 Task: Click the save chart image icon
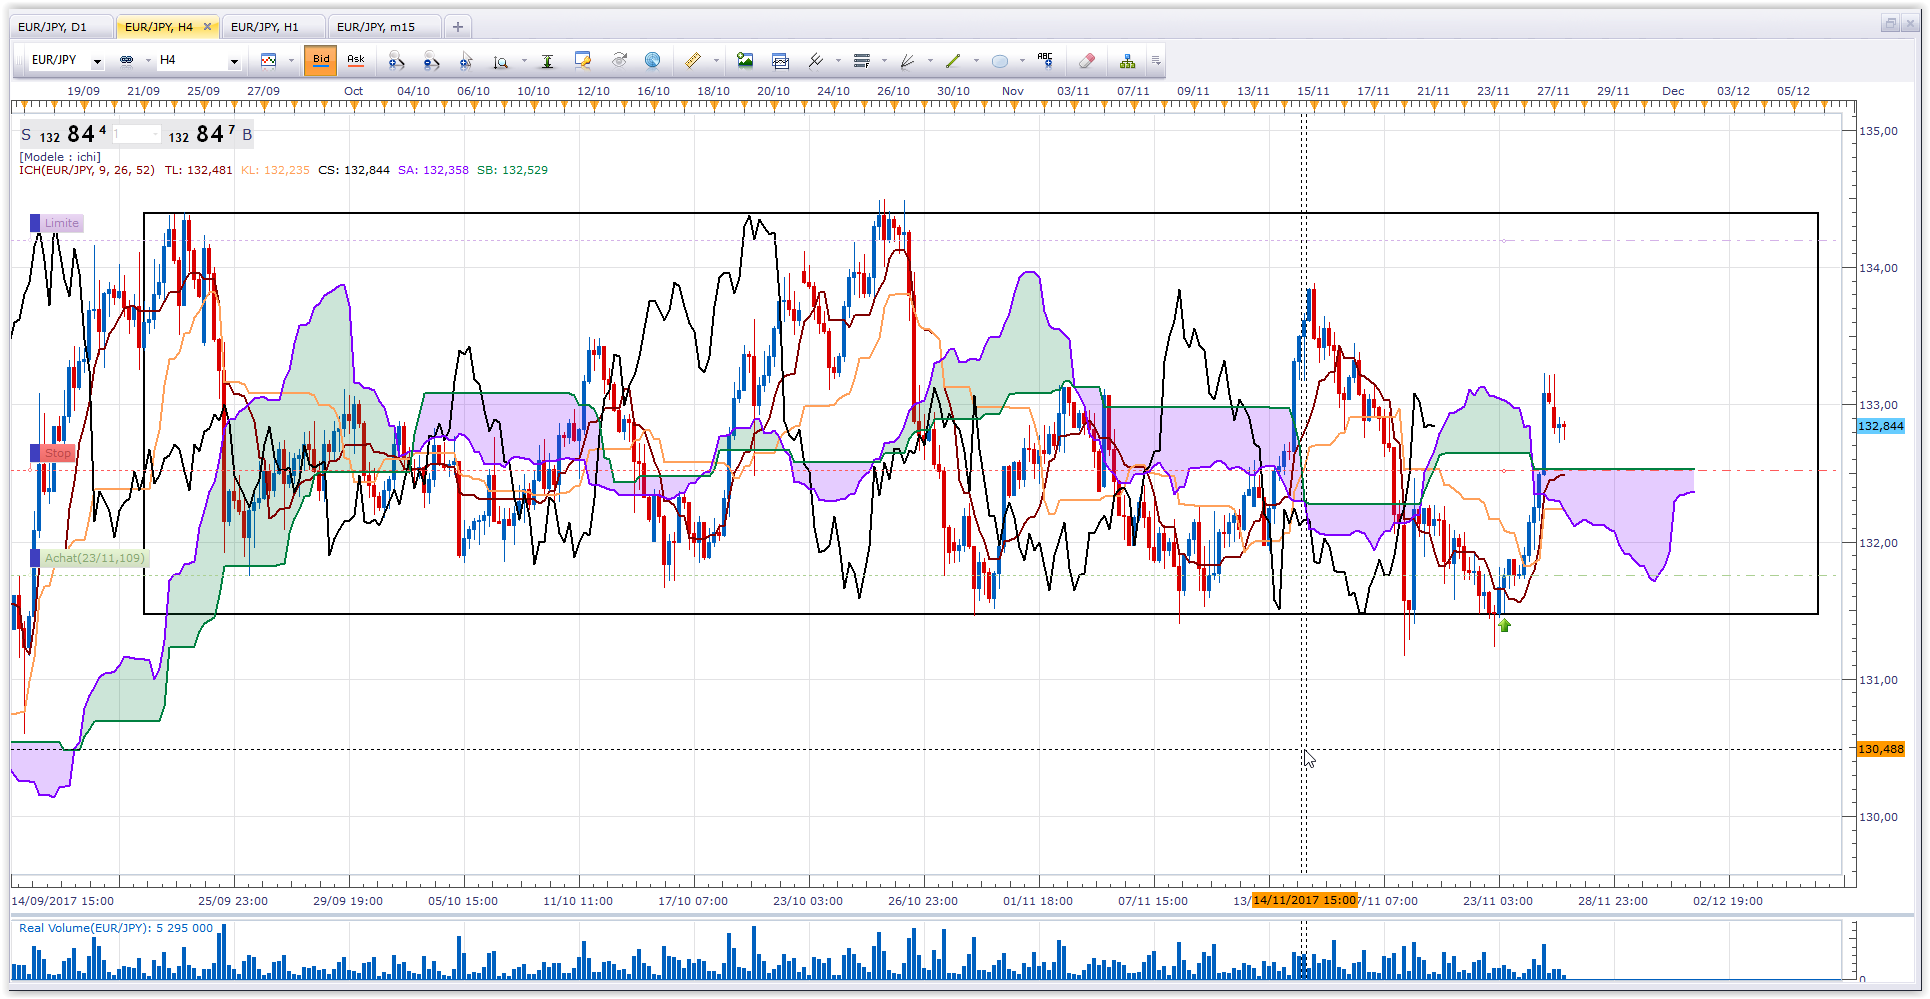(745, 61)
